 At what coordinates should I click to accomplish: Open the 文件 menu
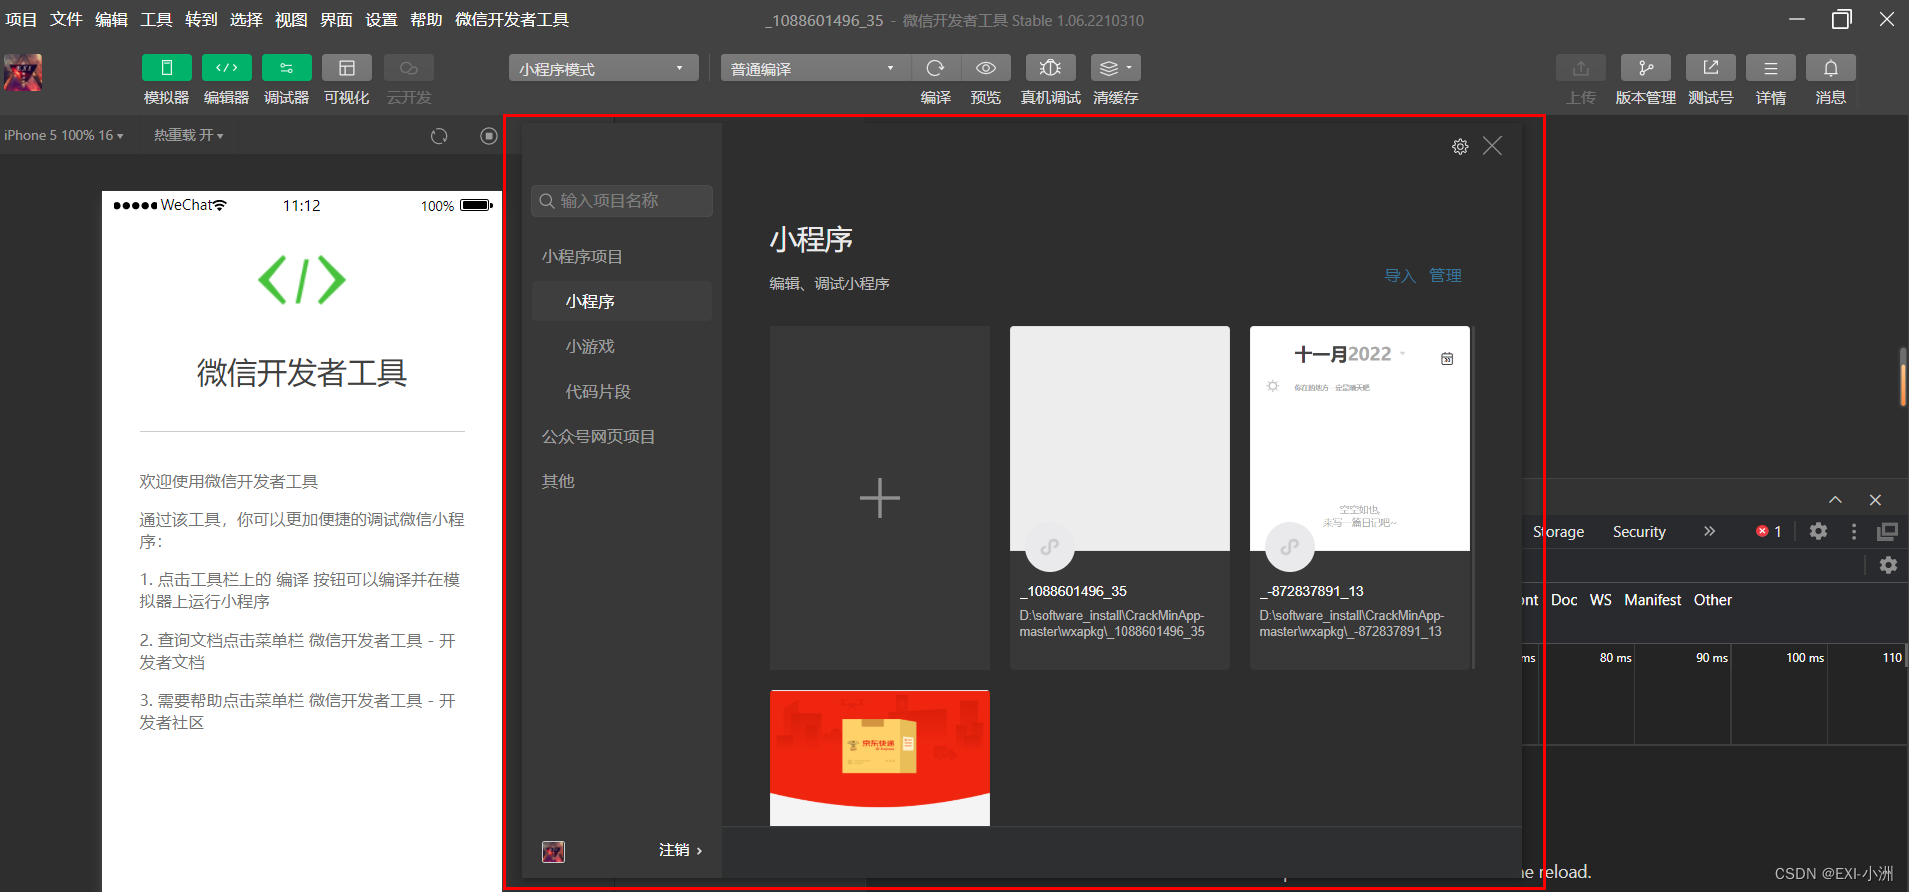pos(66,20)
